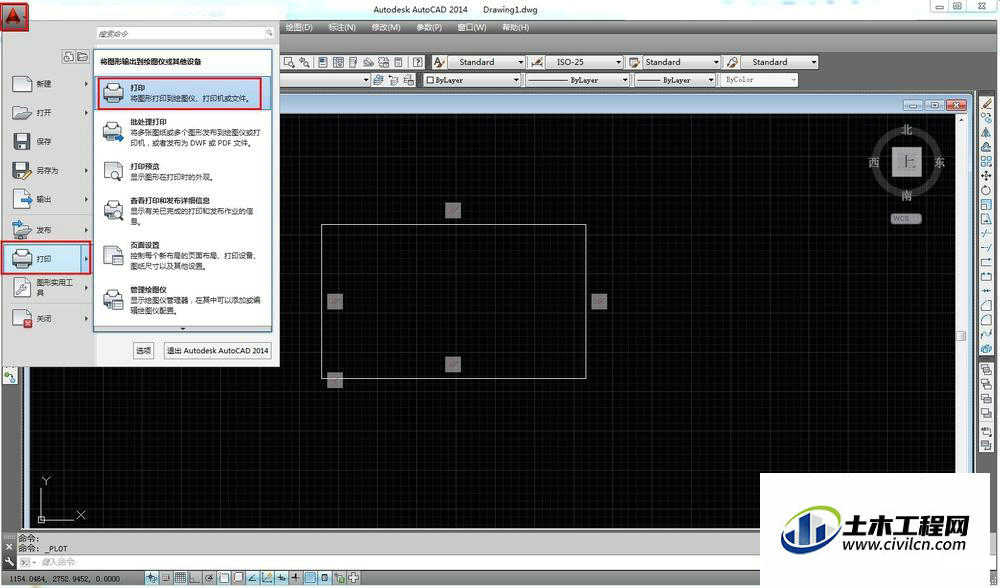Open the 参数(P) Parametric menu
This screenshot has height=588, width=1000.
(x=429, y=27)
